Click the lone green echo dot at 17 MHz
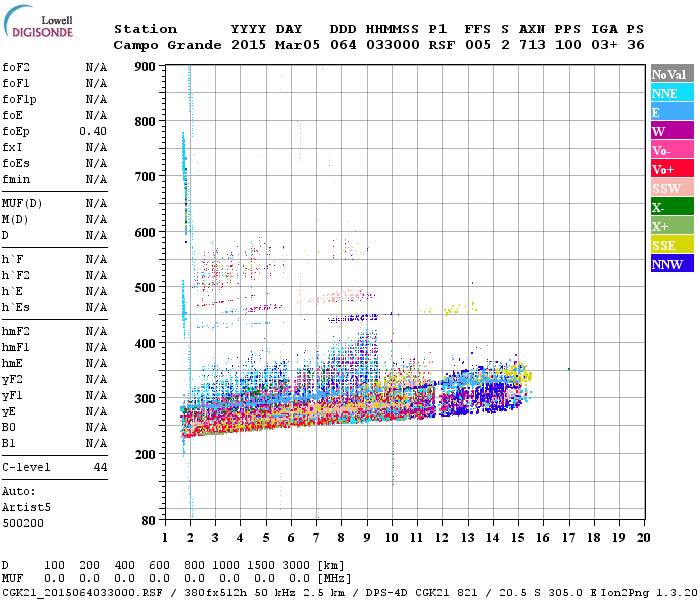Viewport: 700px width, 600px height. (569, 369)
